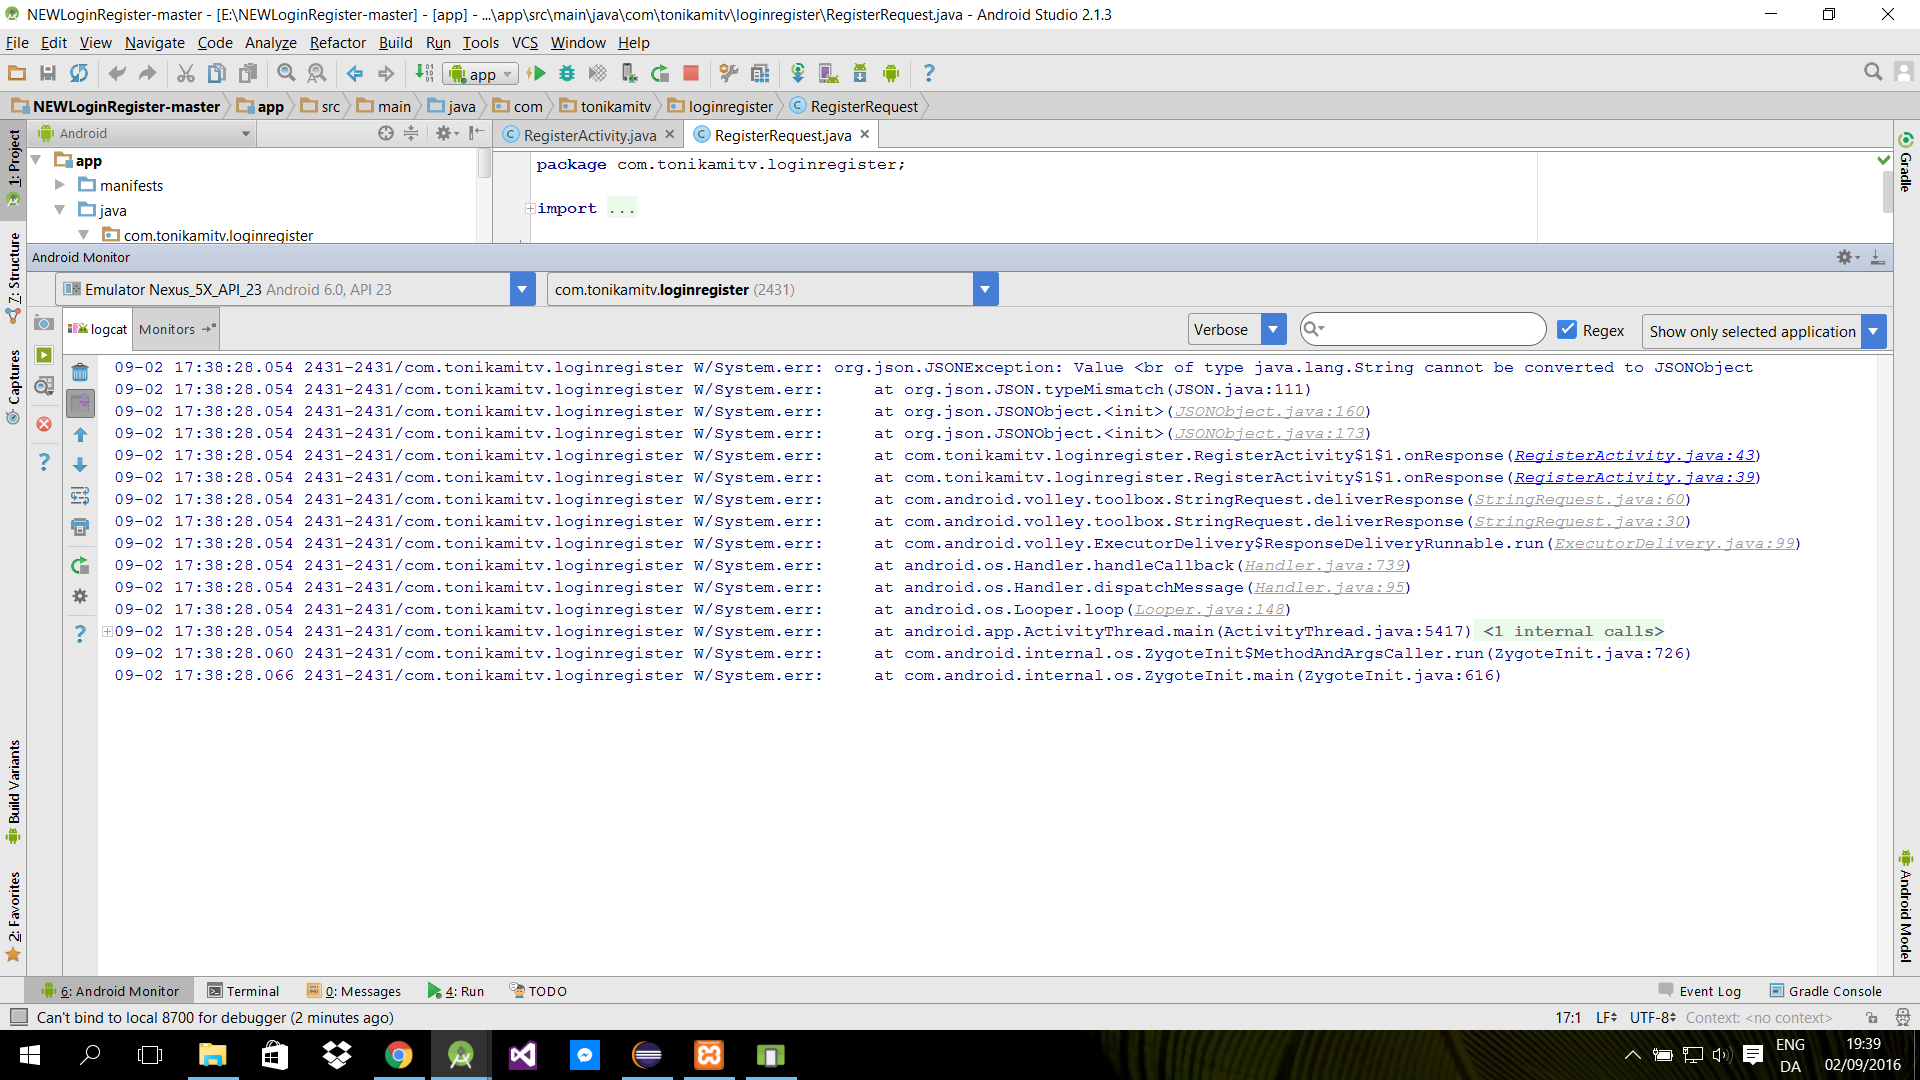1920x1080 pixels.
Task: Terminate application with red X icon
Action: pyautogui.click(x=44, y=424)
